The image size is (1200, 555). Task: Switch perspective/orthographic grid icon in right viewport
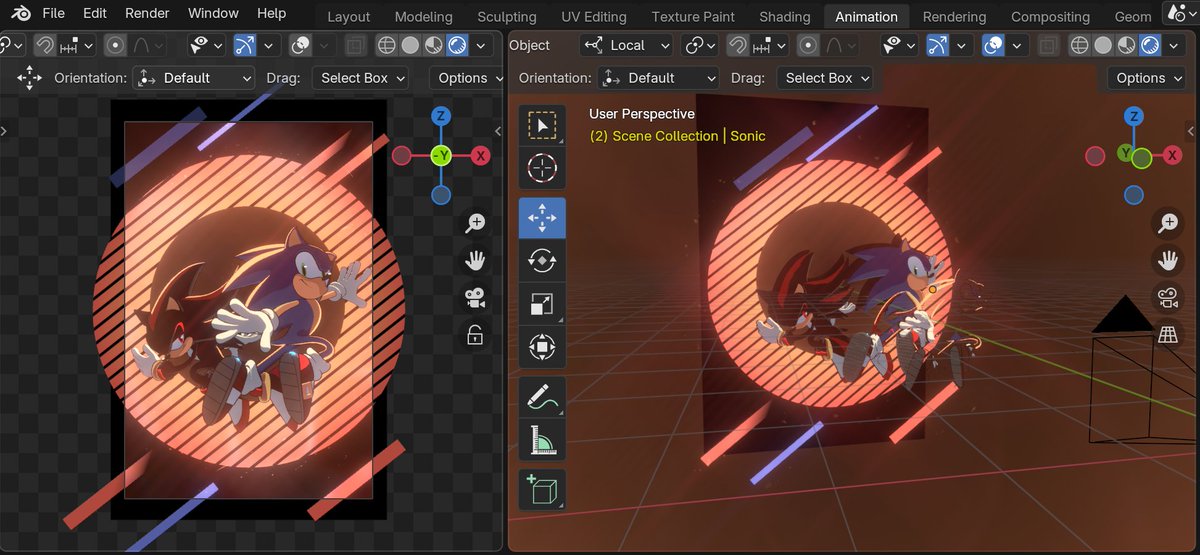(1167, 335)
